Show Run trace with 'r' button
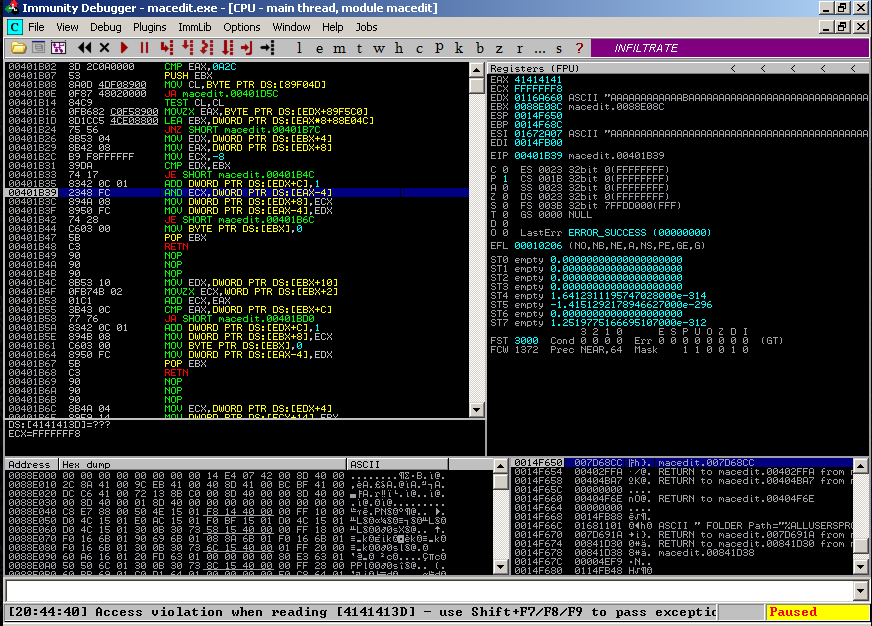The image size is (872, 626). (x=519, y=48)
